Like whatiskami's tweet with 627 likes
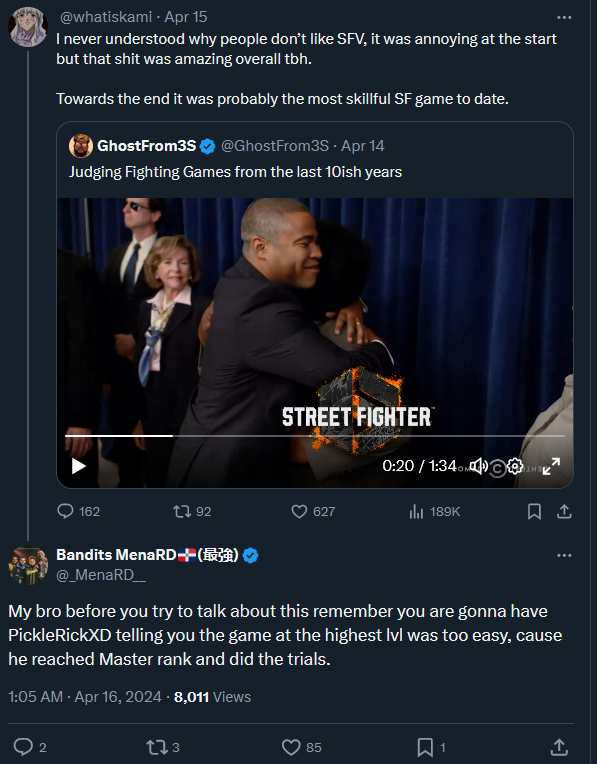Screen dimensions: 597x764 click(313, 511)
